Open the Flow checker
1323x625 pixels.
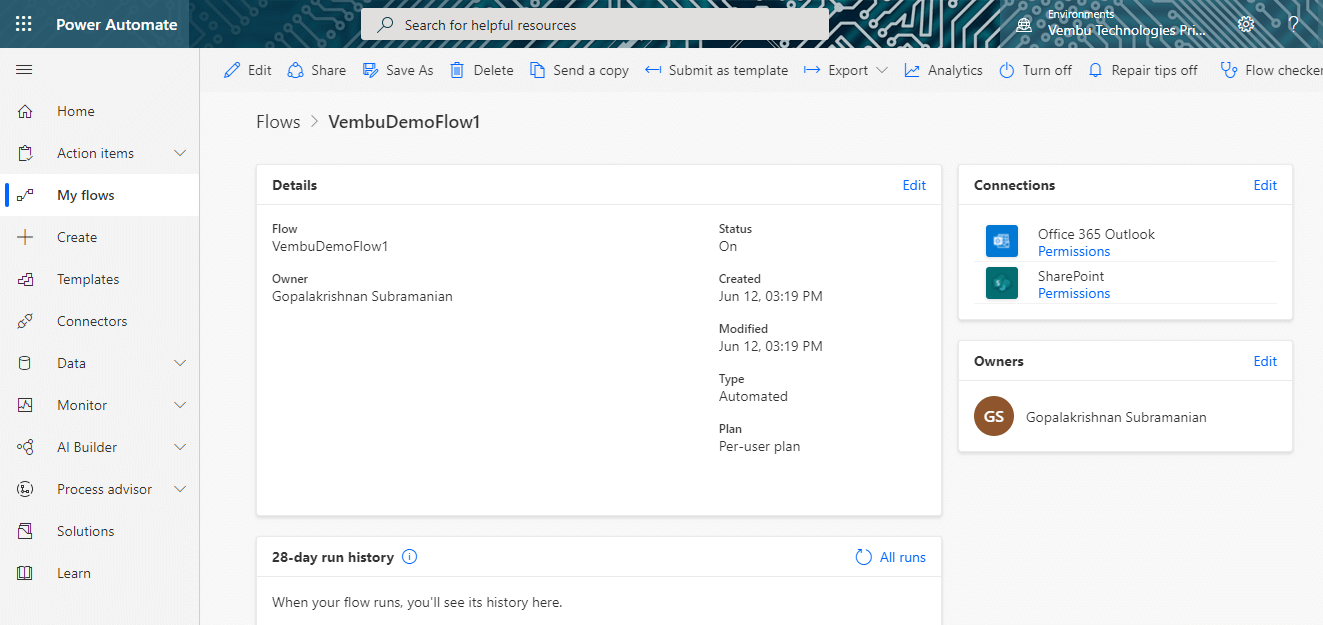click(x=1271, y=70)
